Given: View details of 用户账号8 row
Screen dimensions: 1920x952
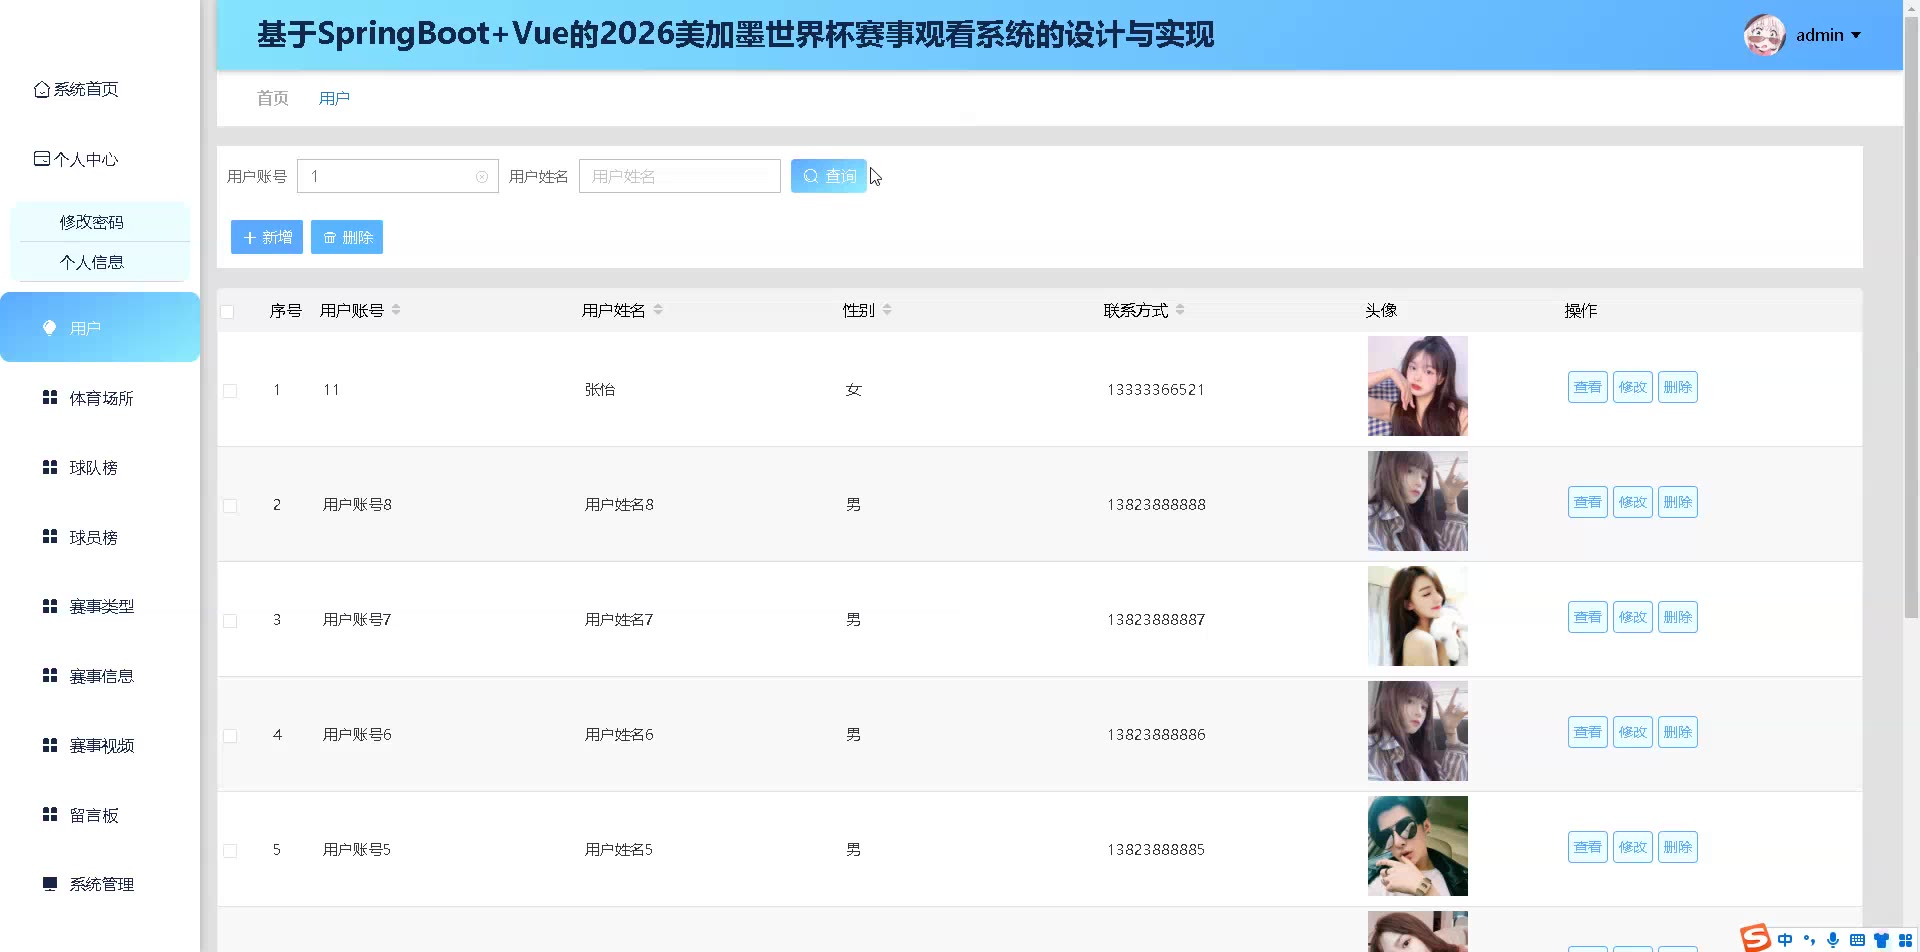Looking at the screenshot, I should pyautogui.click(x=1588, y=502).
